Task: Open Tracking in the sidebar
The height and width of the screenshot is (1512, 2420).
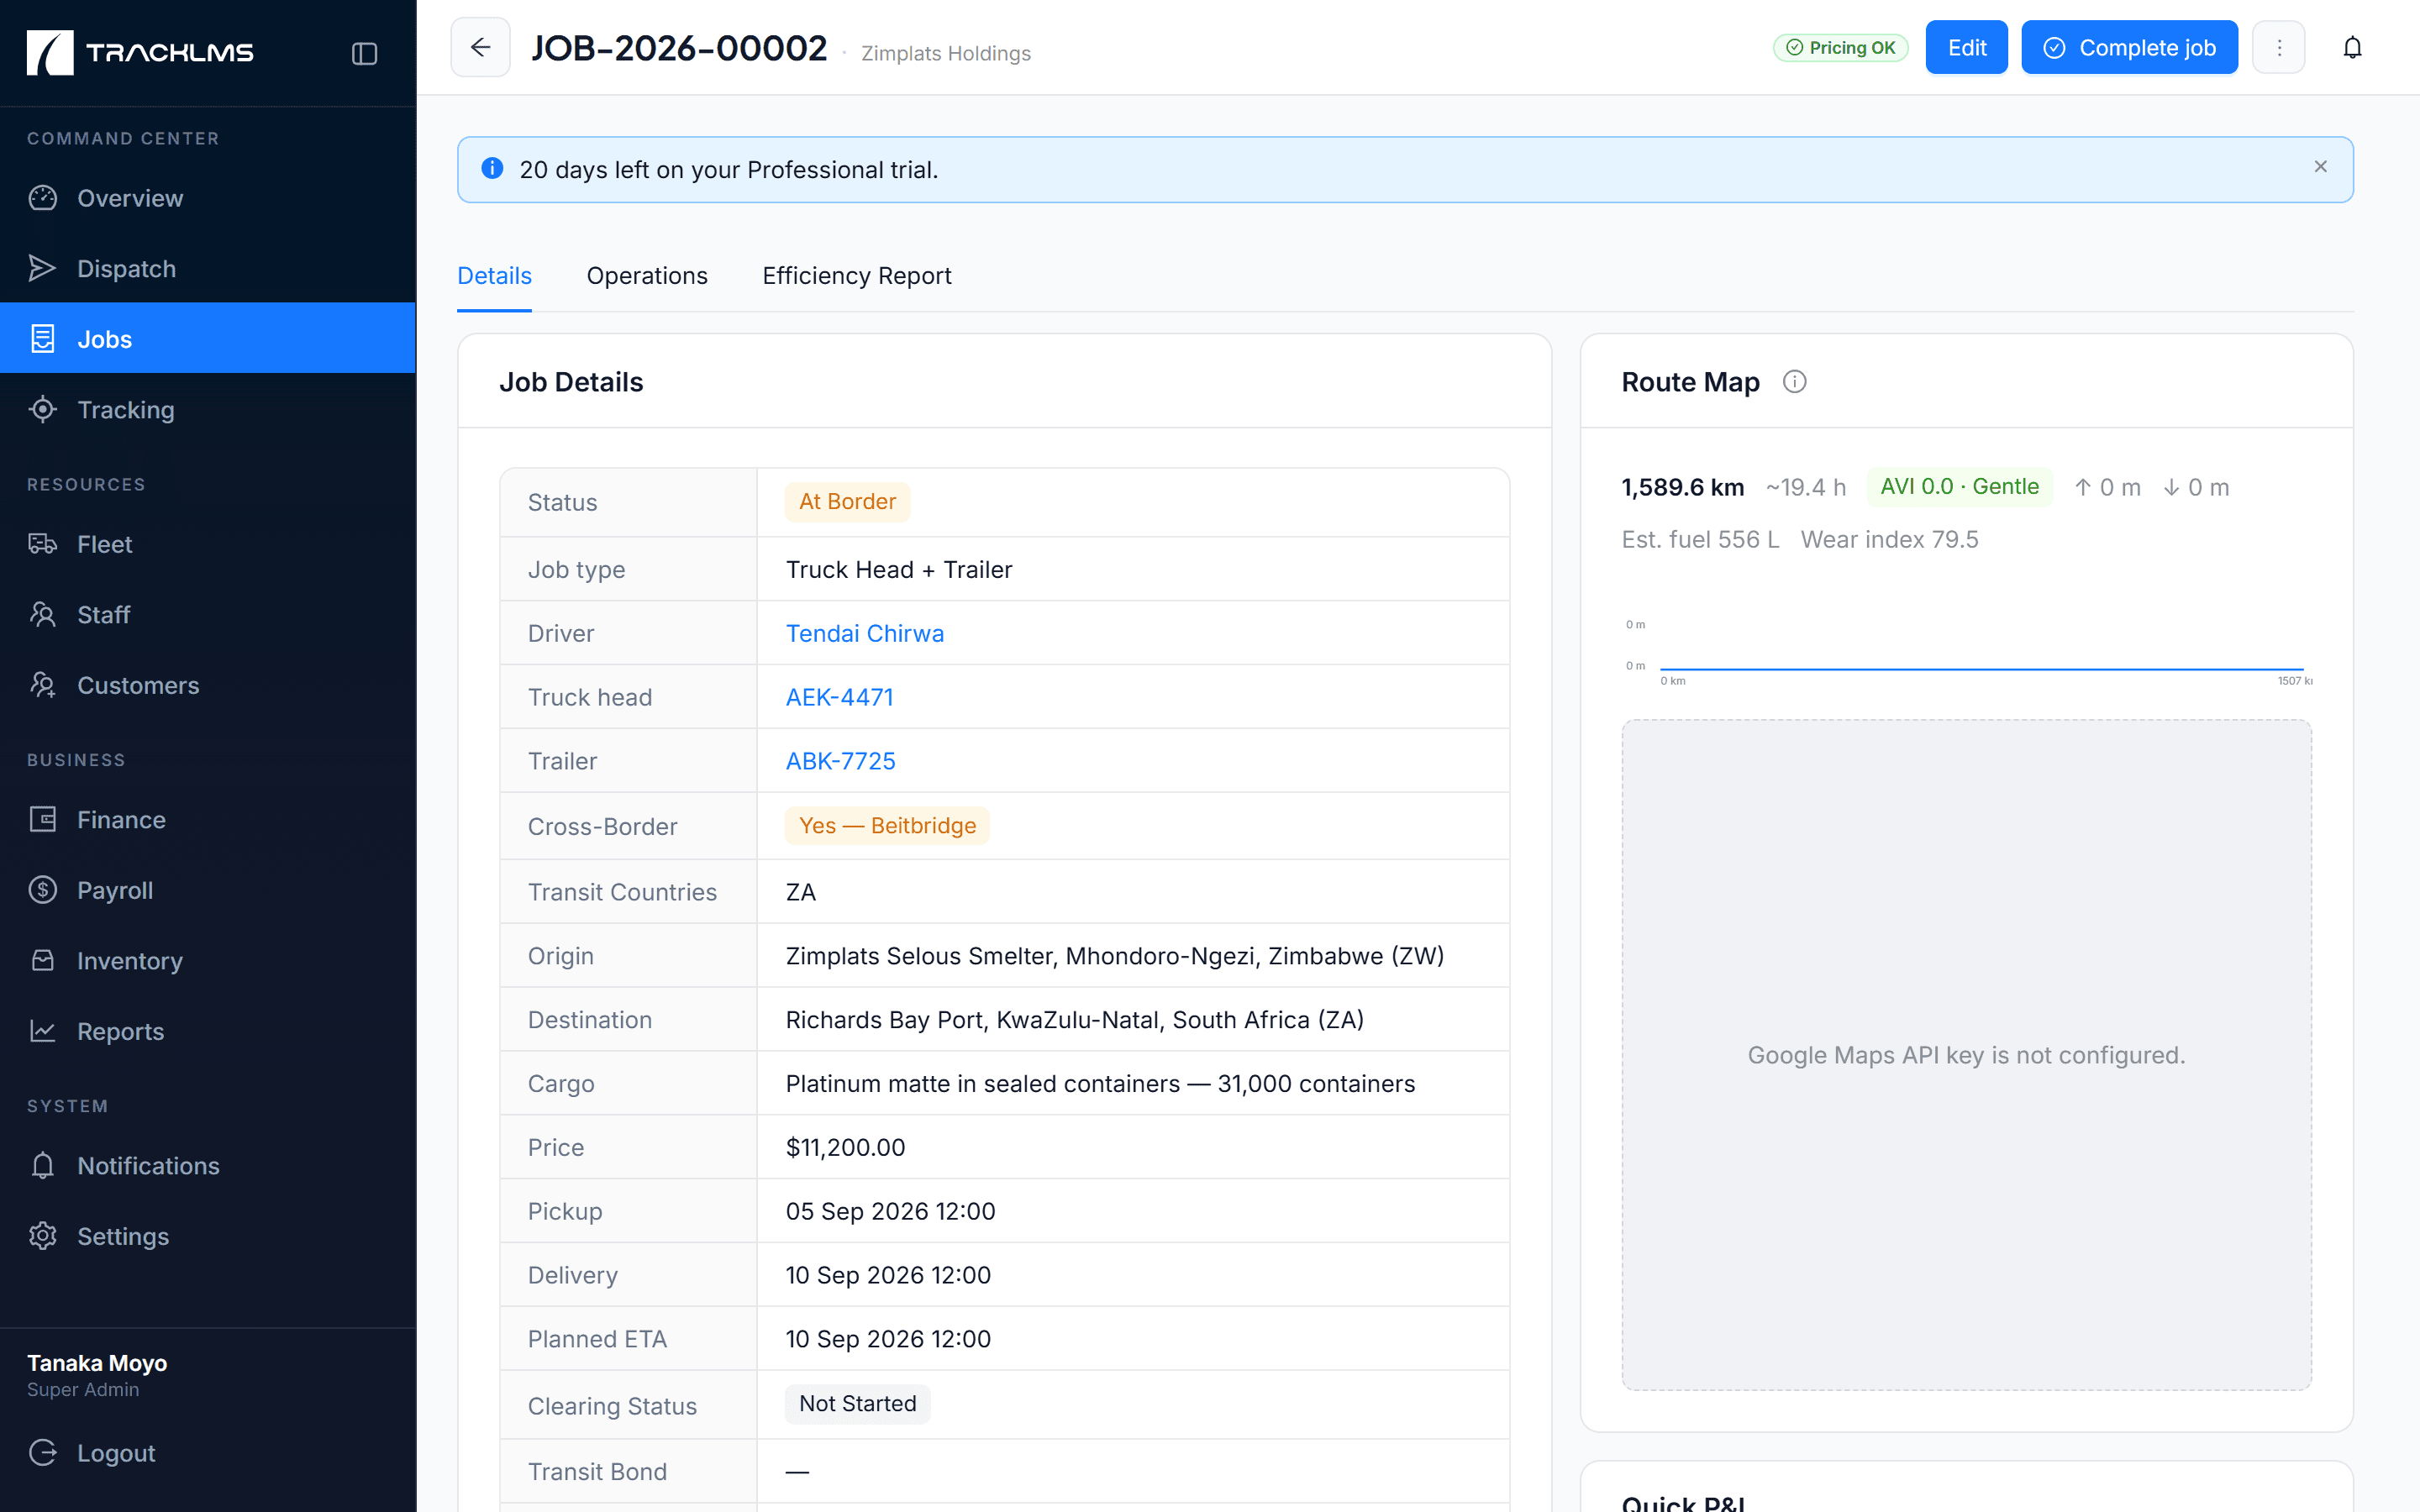Action: click(x=208, y=409)
